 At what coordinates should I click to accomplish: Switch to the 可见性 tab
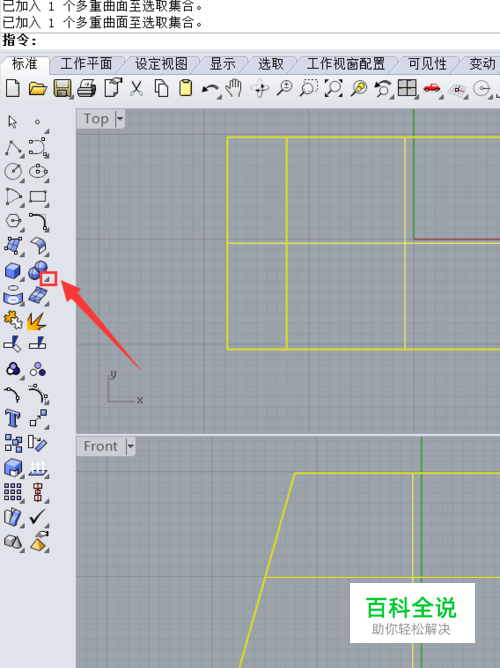click(428, 64)
